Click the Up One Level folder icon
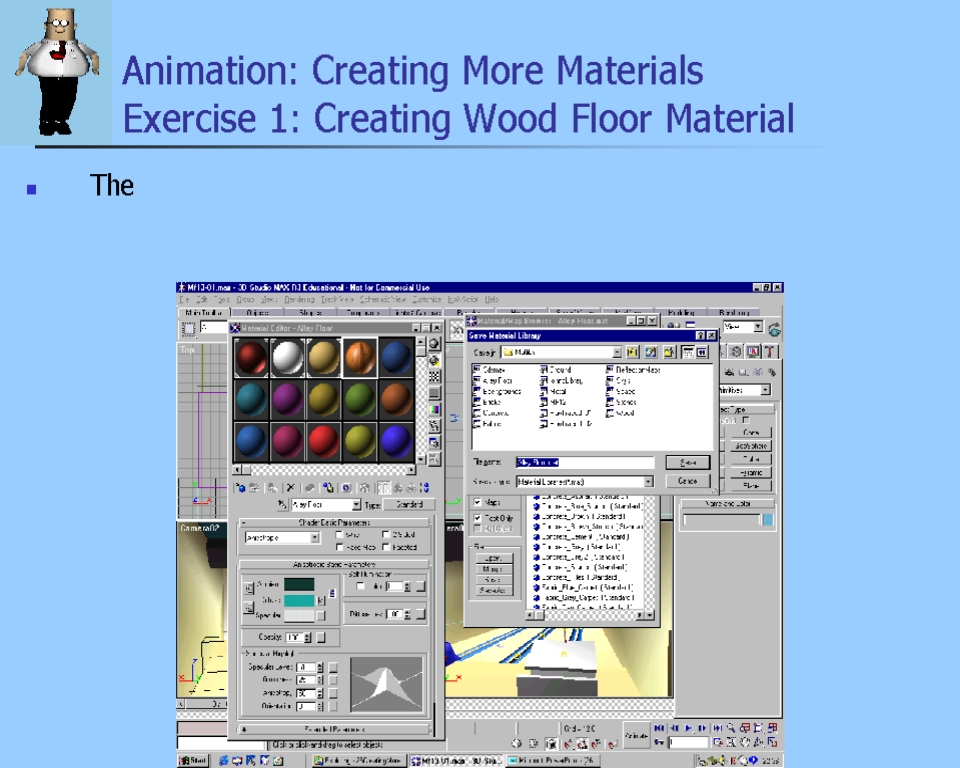This screenshot has width=960, height=768. [x=633, y=352]
